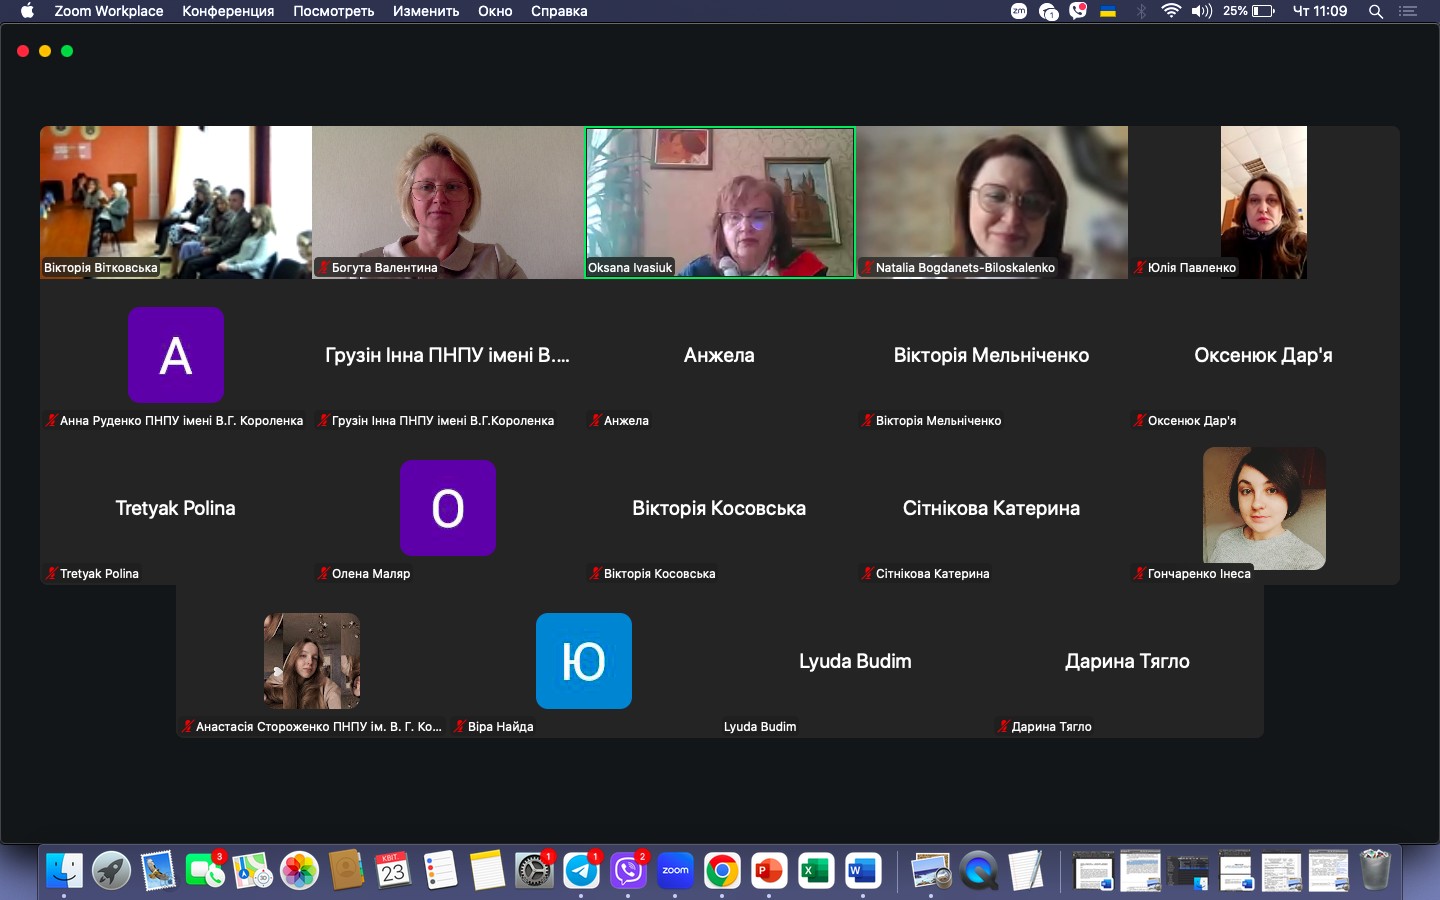Click Гончаренко Інеса's profile photo

(1264, 508)
